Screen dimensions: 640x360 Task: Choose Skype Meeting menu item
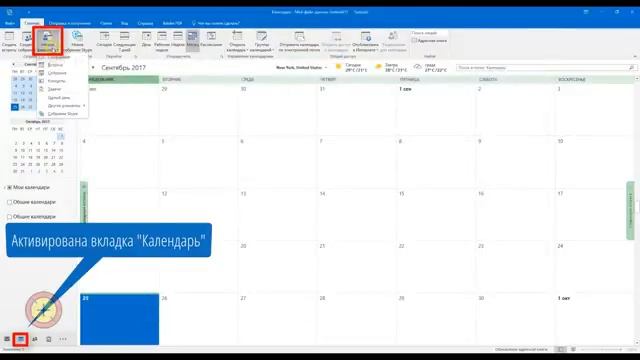tap(62, 114)
